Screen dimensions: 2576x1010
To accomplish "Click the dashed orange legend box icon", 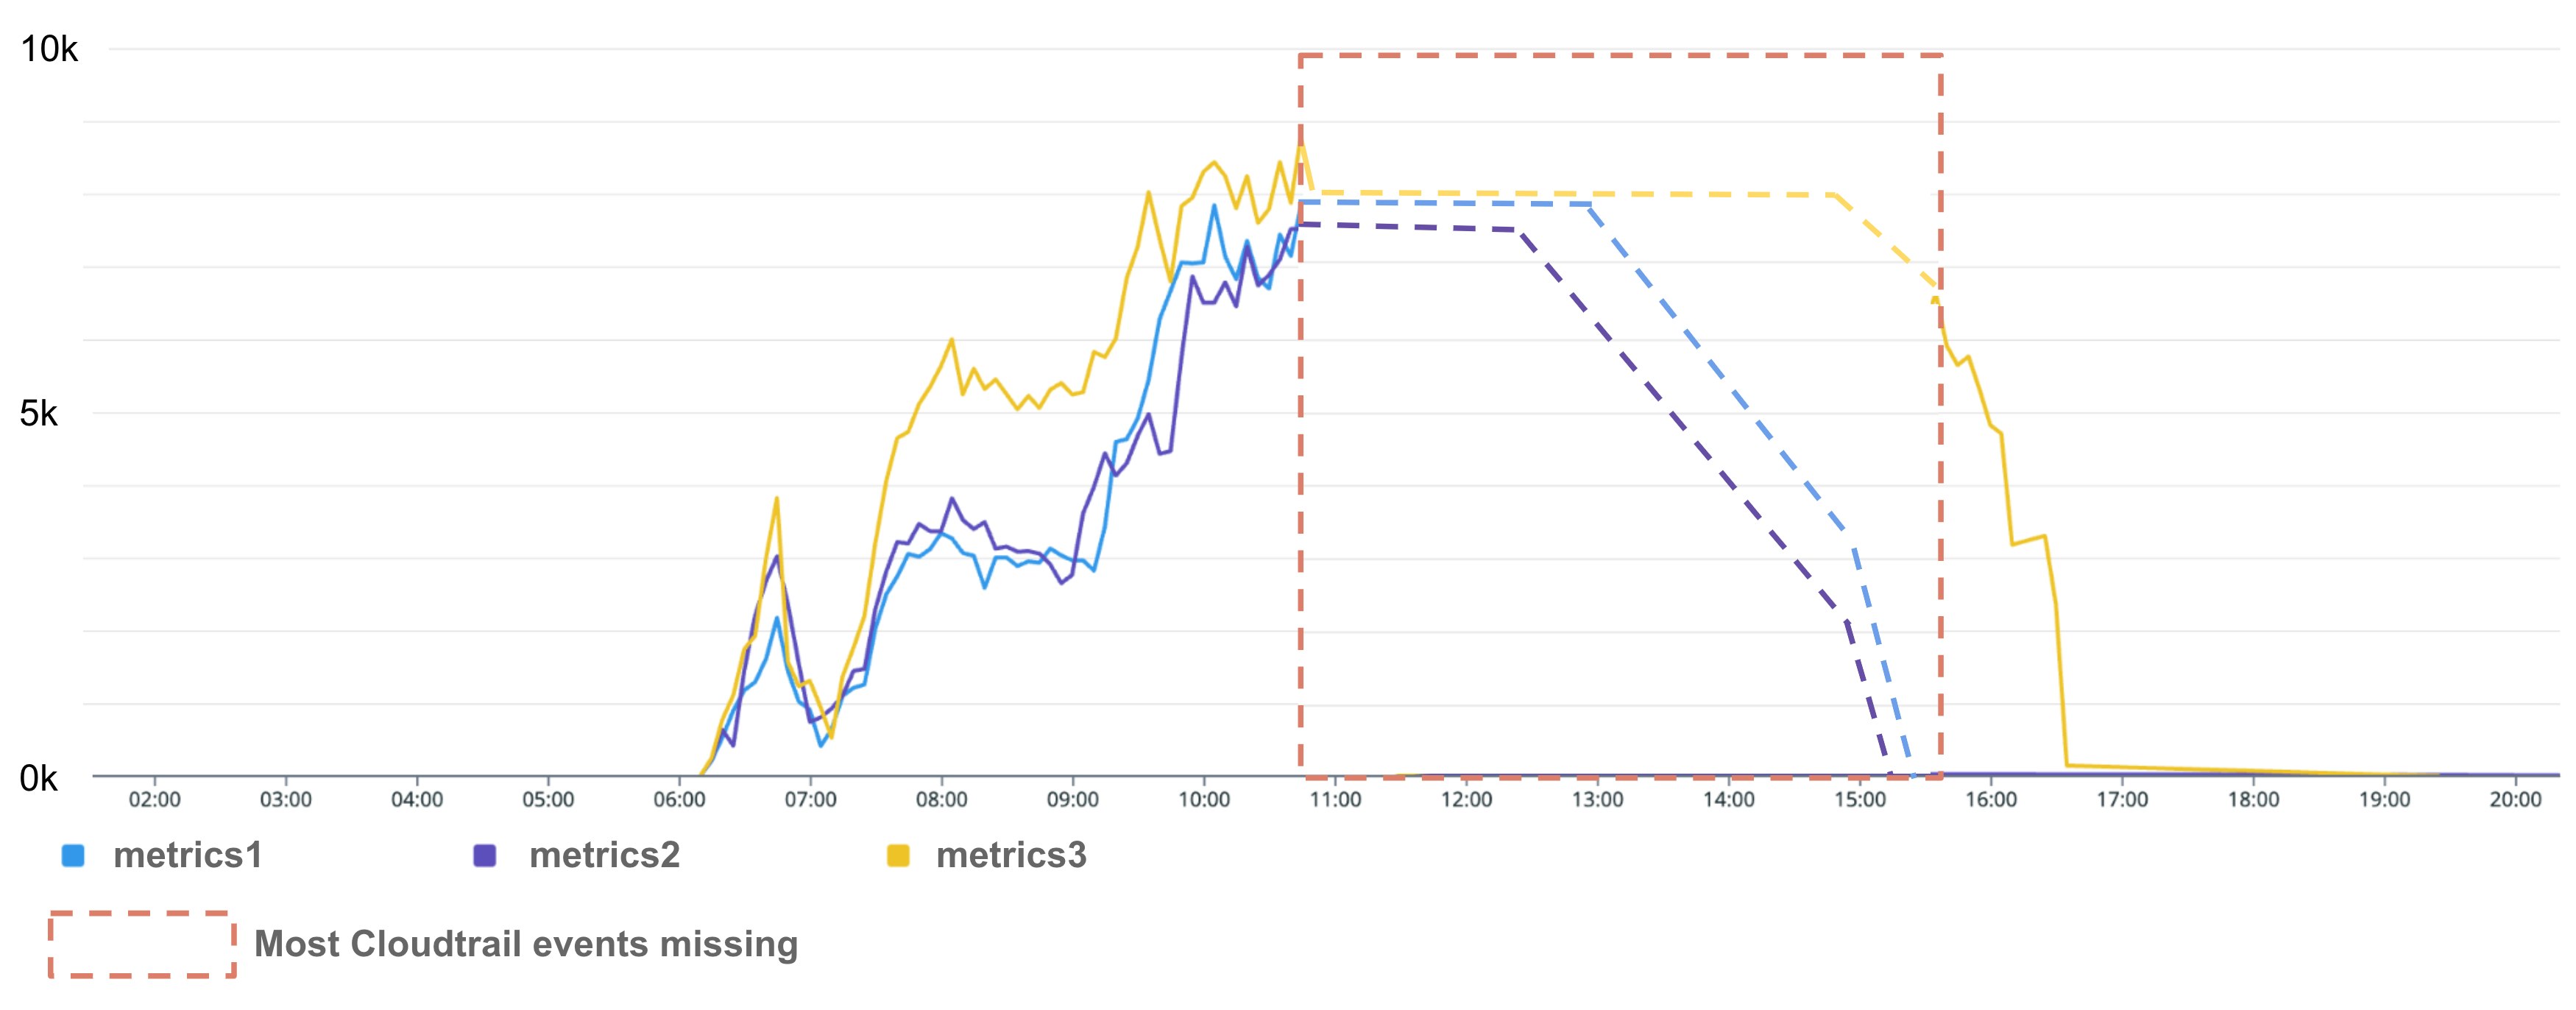I will click(142, 944).
